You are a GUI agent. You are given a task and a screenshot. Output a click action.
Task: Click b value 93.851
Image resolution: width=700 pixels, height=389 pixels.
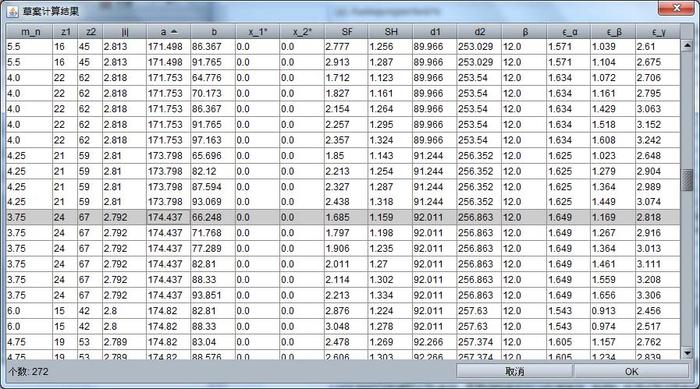tap(213, 295)
